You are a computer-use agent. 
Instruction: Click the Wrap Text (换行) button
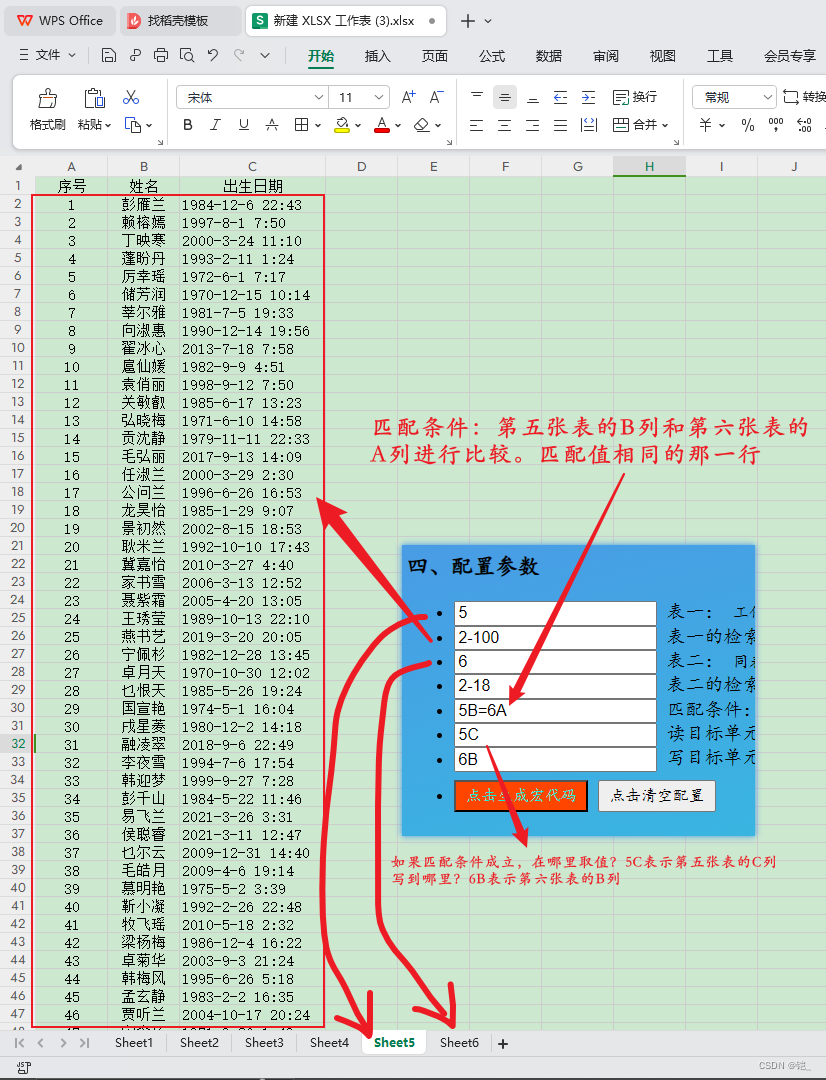(x=634, y=97)
